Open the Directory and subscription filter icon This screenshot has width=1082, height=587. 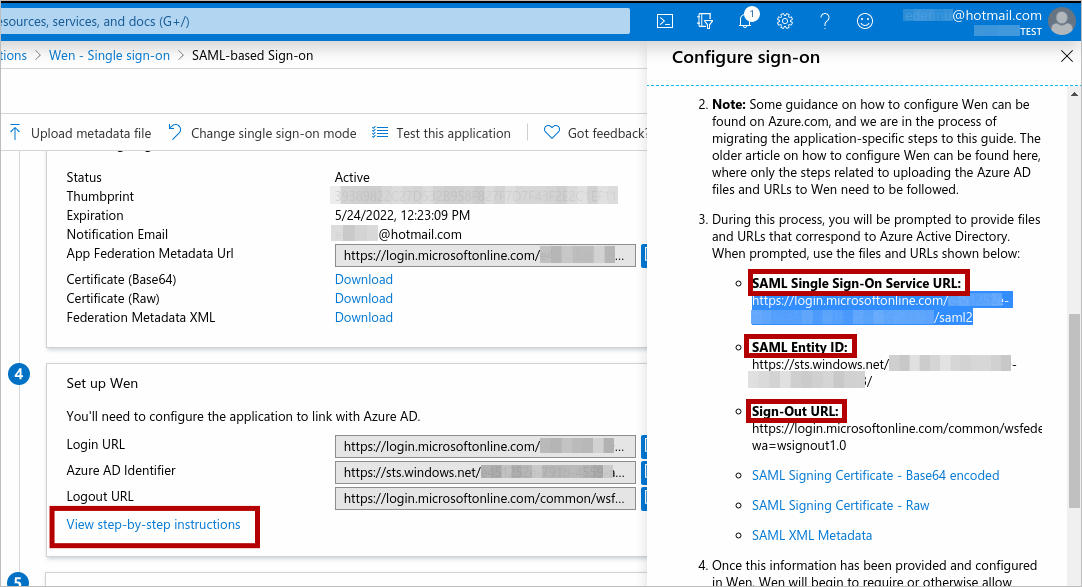(705, 21)
